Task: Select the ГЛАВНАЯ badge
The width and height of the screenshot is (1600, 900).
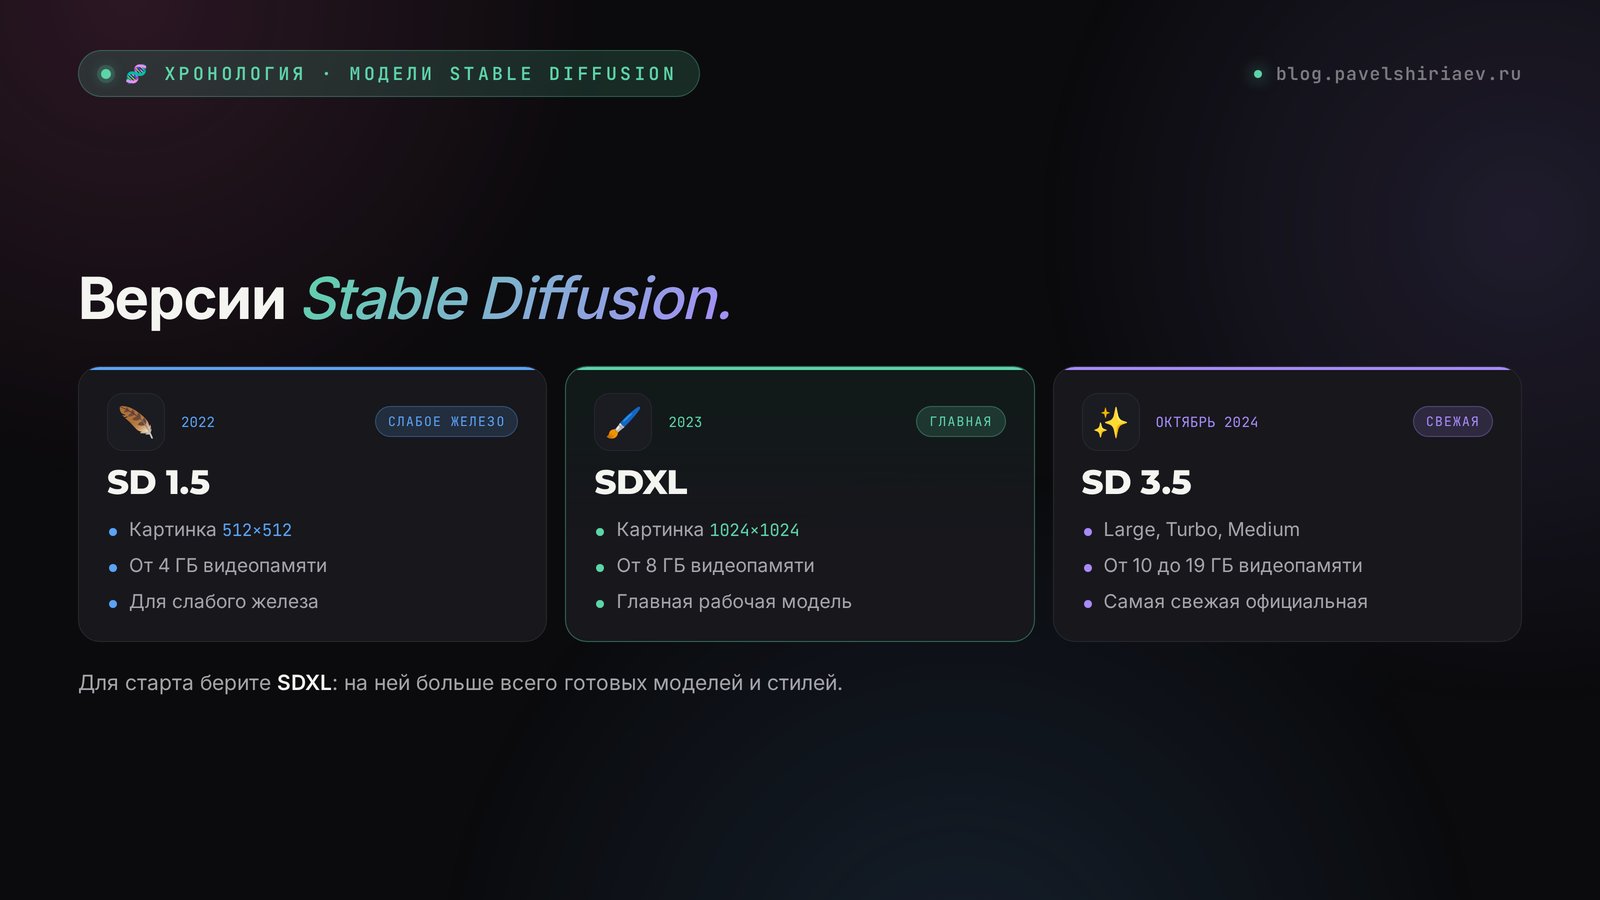Action: click(x=961, y=422)
